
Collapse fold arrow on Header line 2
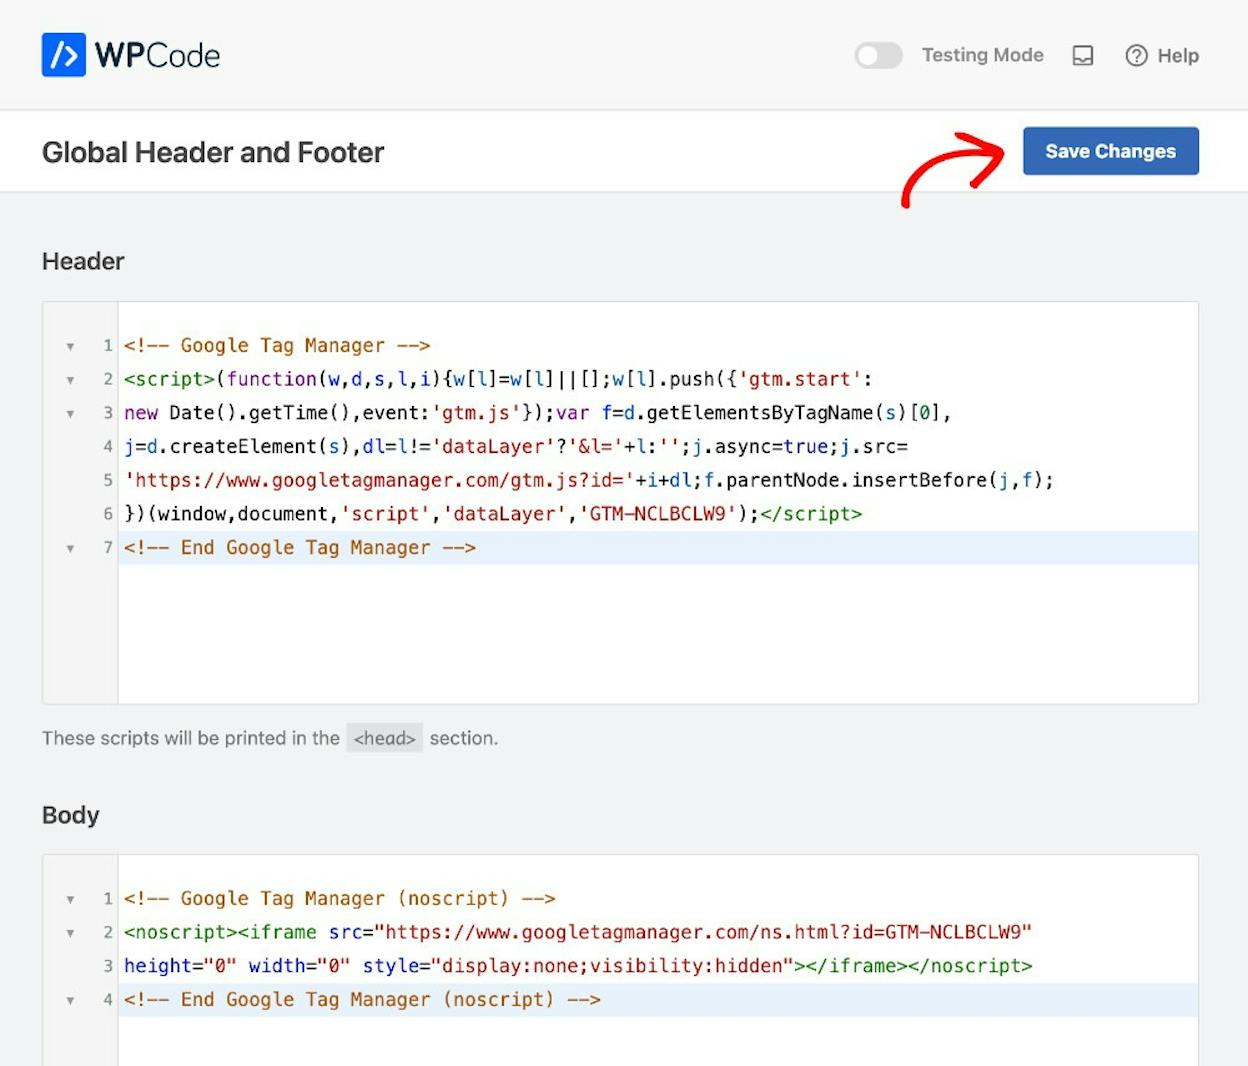point(70,380)
